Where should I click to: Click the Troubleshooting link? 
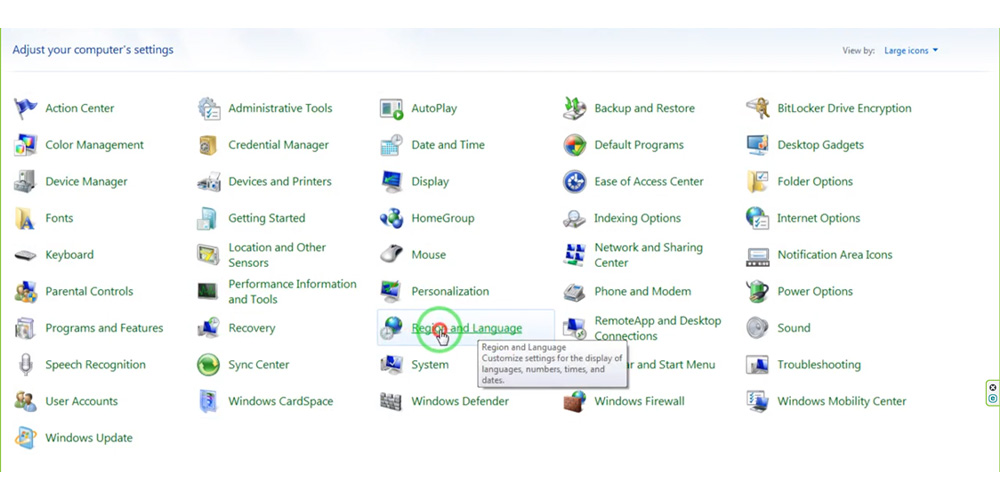click(818, 365)
